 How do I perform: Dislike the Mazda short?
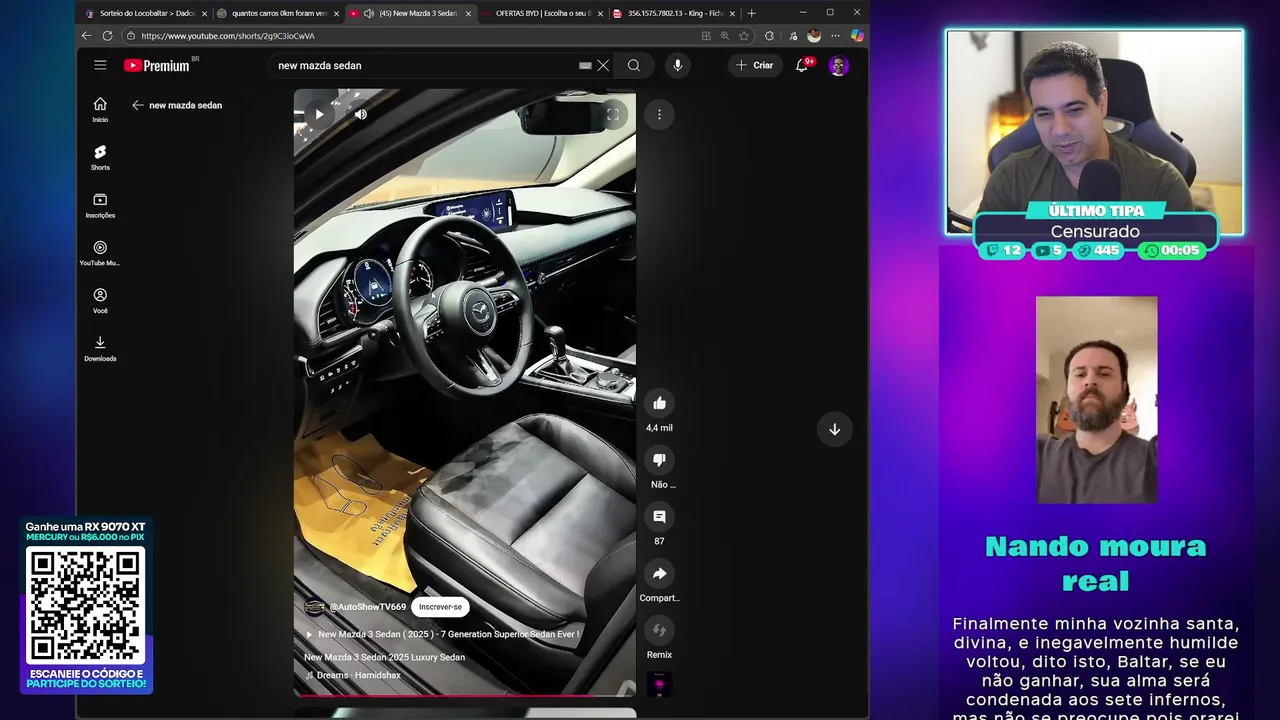(x=659, y=460)
